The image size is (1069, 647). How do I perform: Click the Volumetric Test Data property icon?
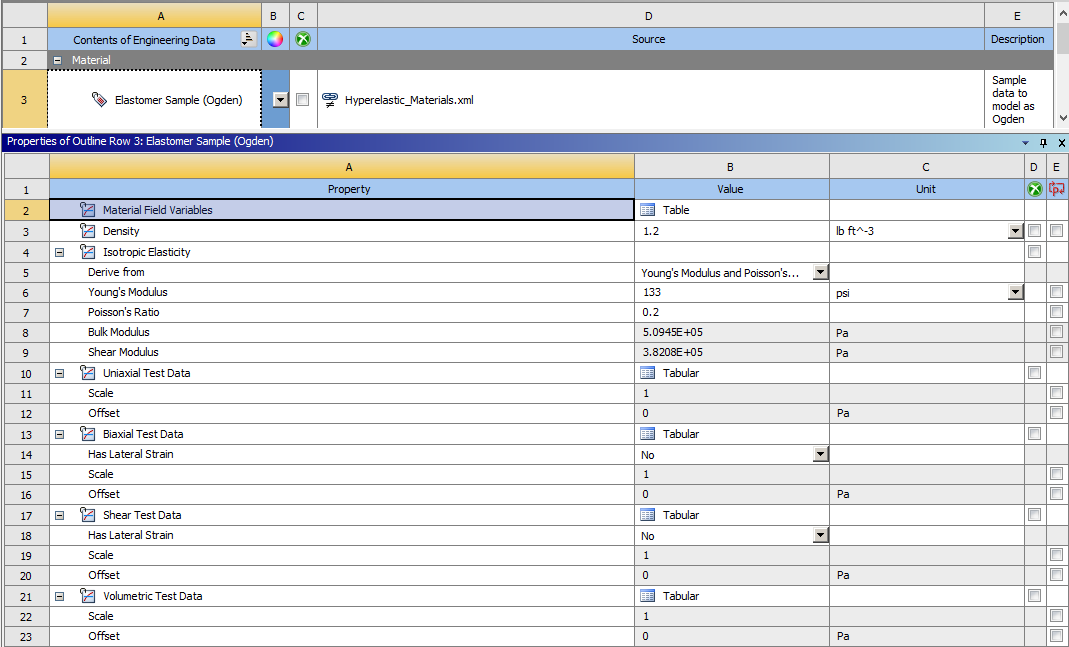[x=87, y=596]
